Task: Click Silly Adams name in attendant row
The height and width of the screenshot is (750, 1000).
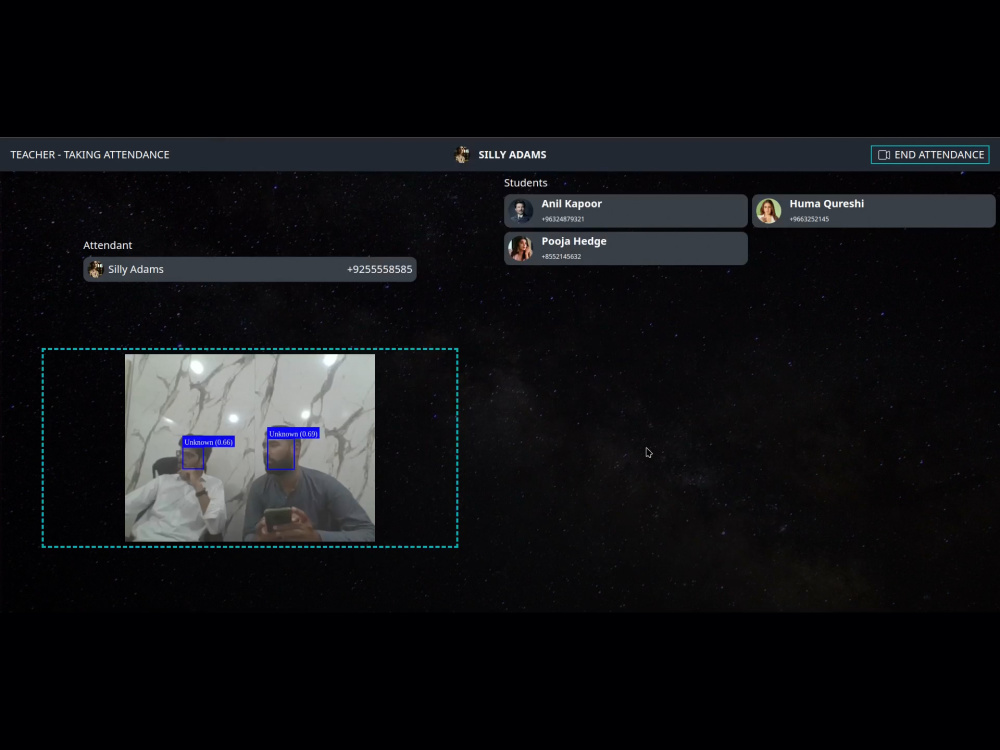Action: [x=136, y=270]
